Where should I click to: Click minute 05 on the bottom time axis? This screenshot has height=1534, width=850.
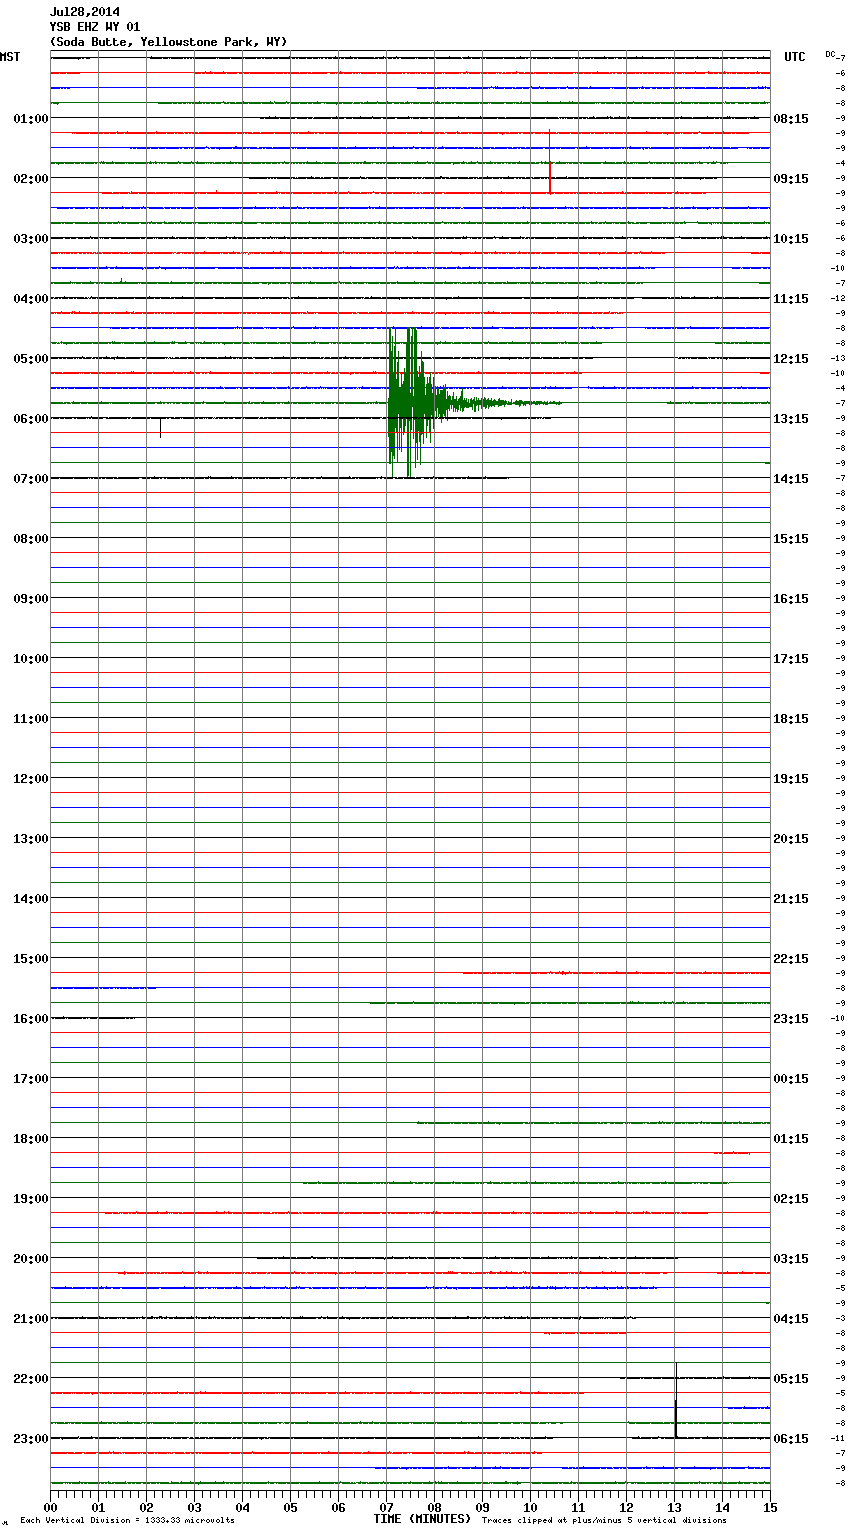[x=290, y=1507]
